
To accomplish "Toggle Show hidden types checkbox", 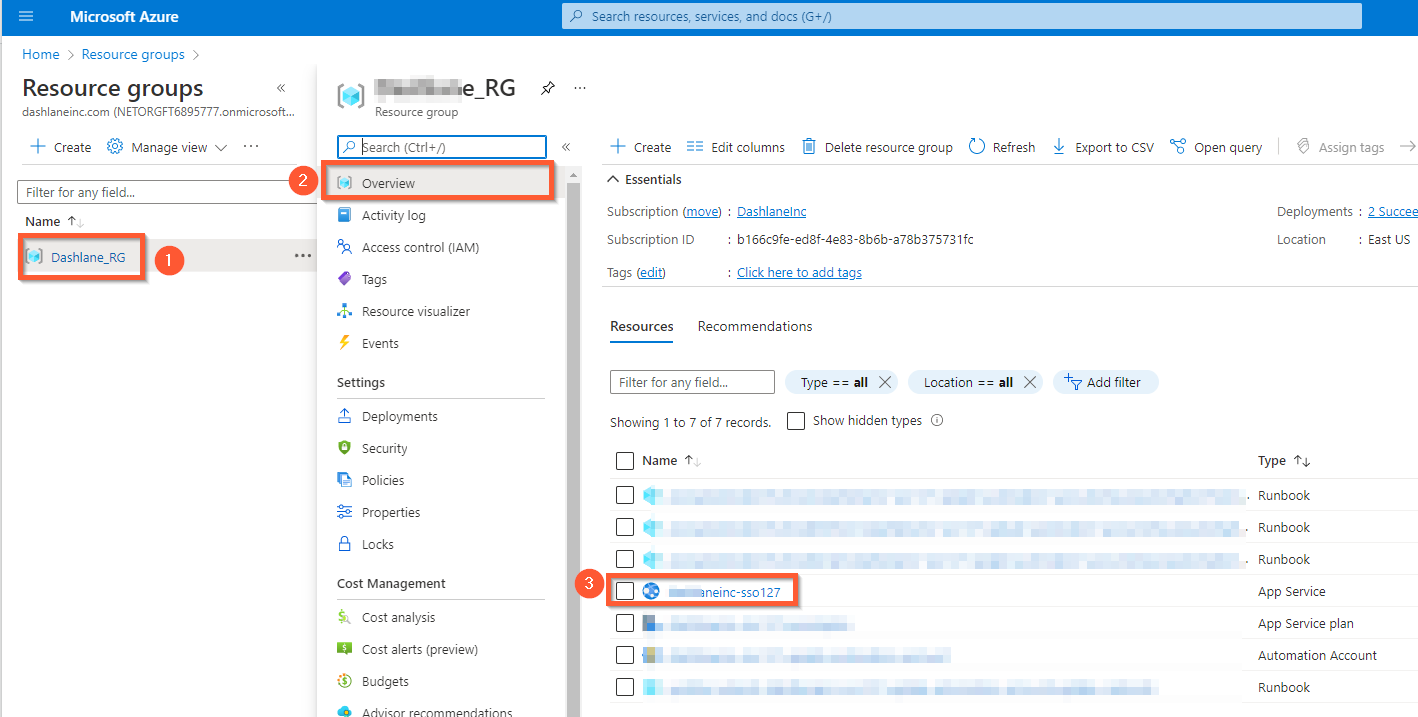I will click(x=796, y=421).
